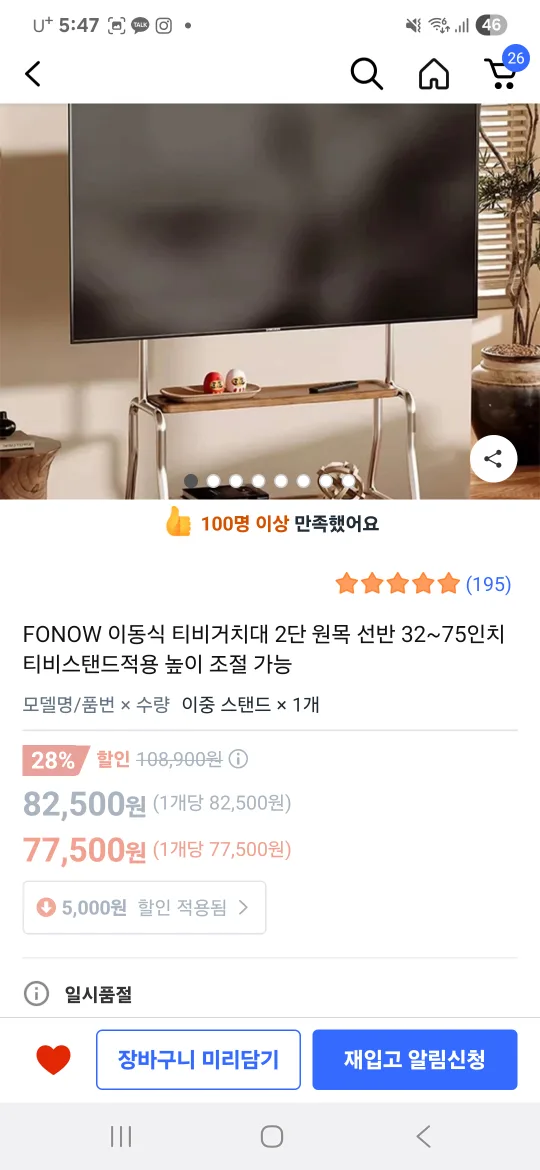Open the (195) reviews link
This screenshot has width=540, height=1170.
click(x=489, y=584)
